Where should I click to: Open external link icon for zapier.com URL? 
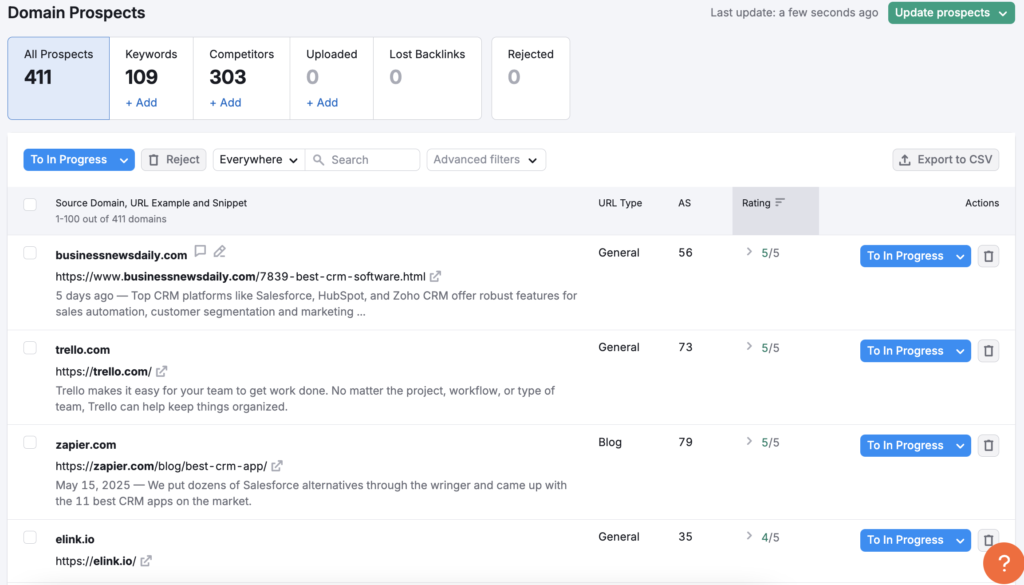pyautogui.click(x=277, y=466)
